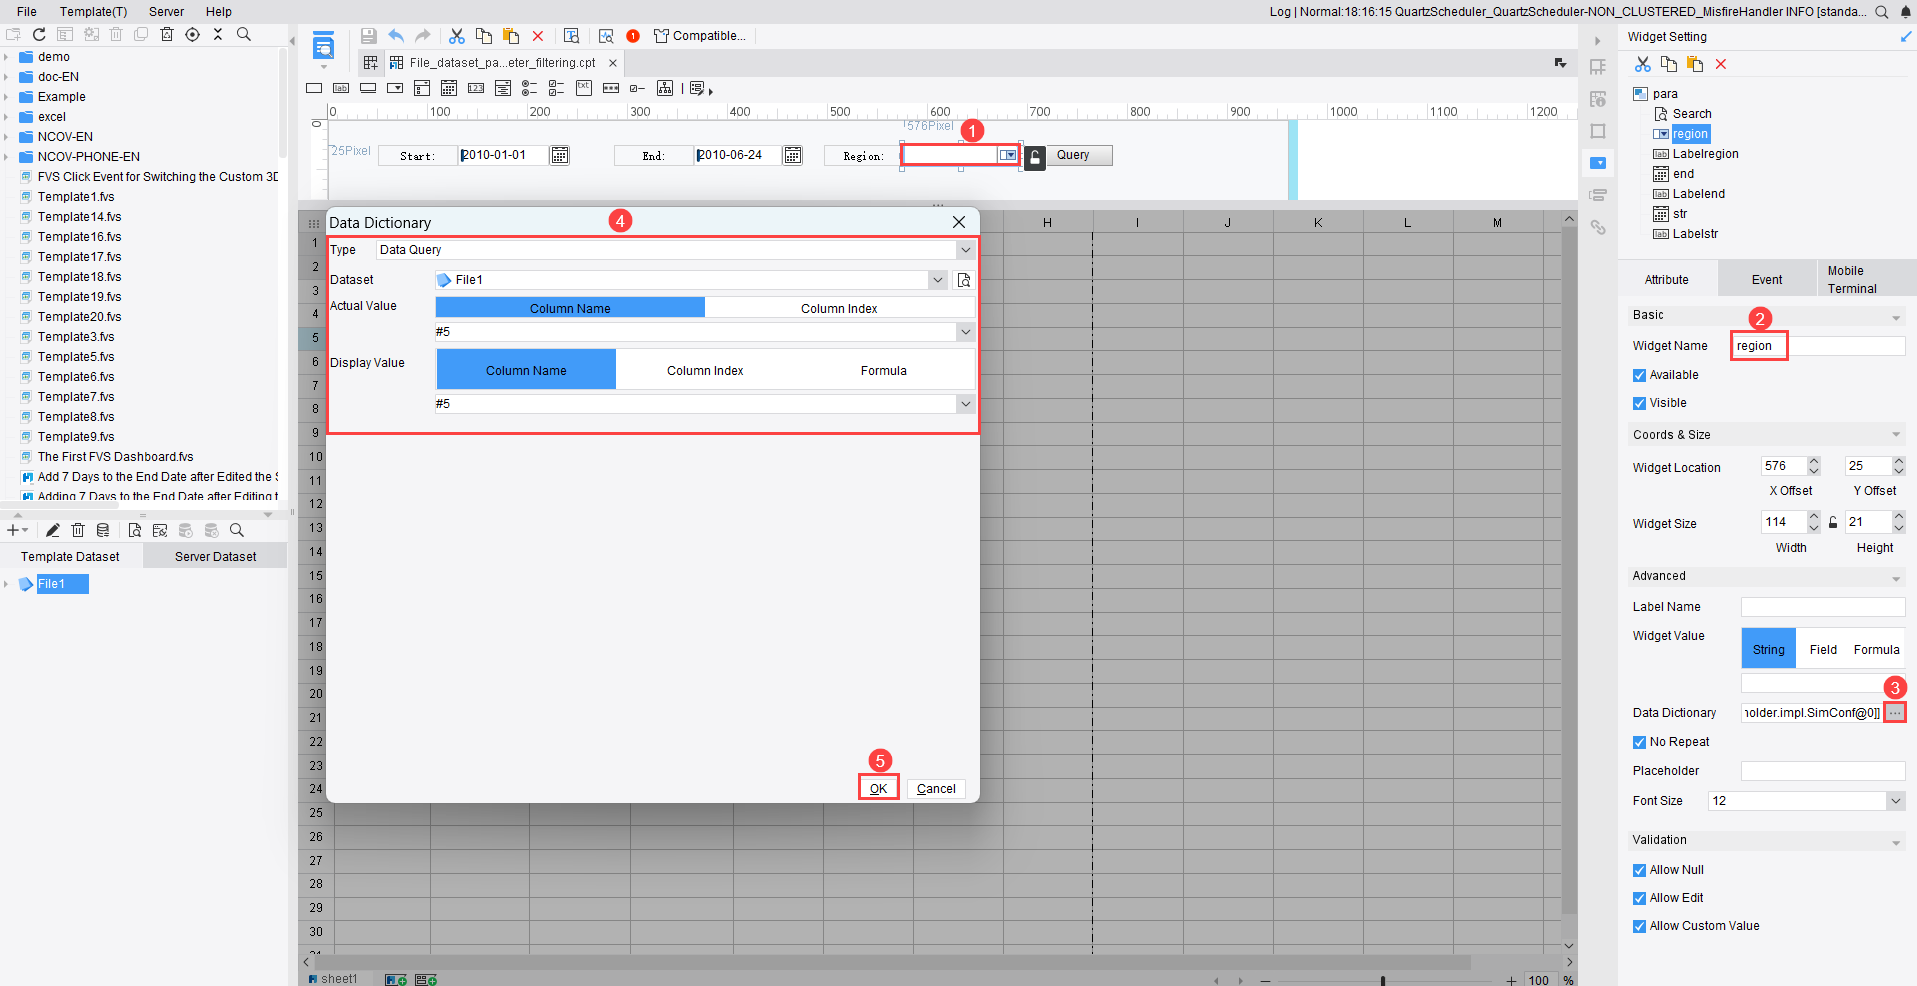Toggle the Allow Edit checkbox
1917x986 pixels.
coord(1639,898)
